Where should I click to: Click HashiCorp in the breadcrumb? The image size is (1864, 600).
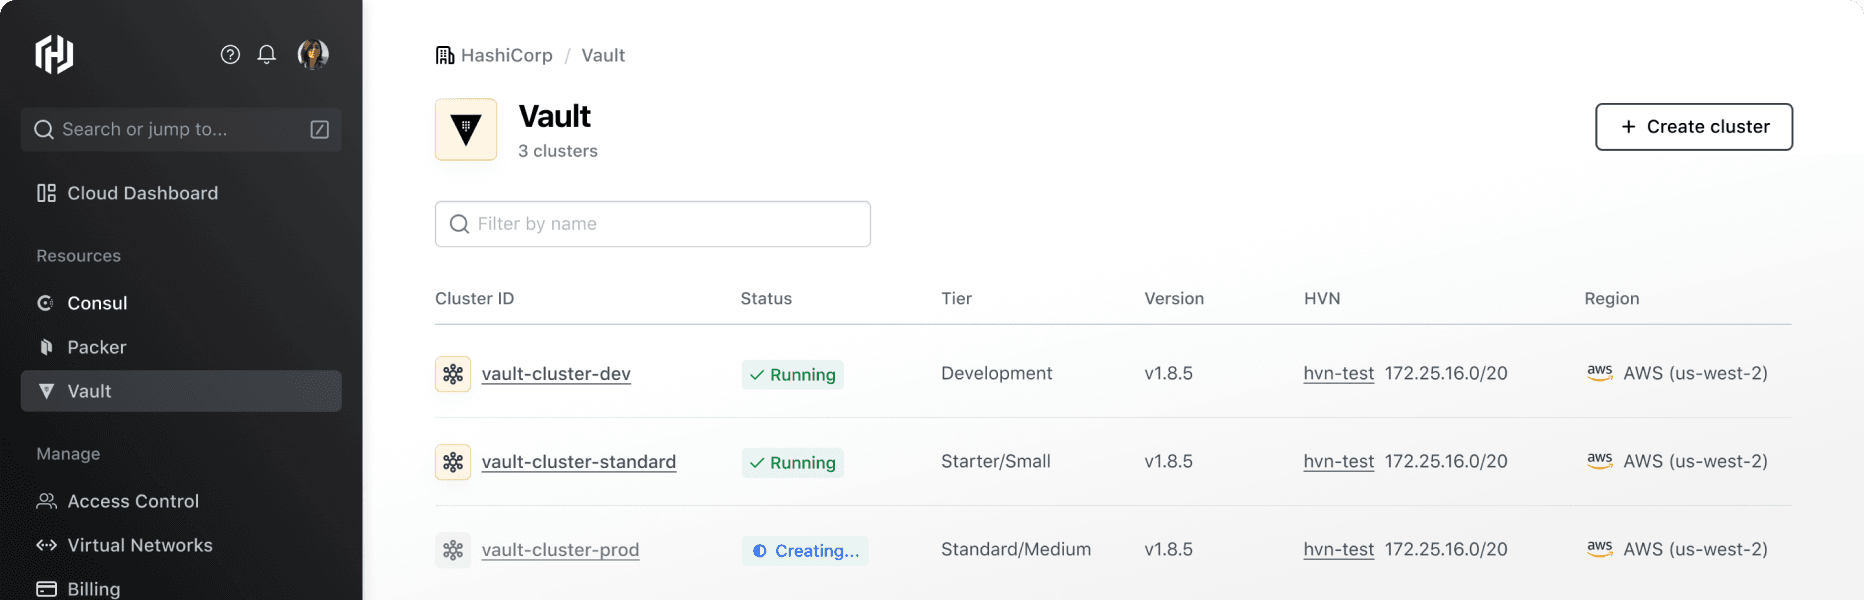coord(506,55)
